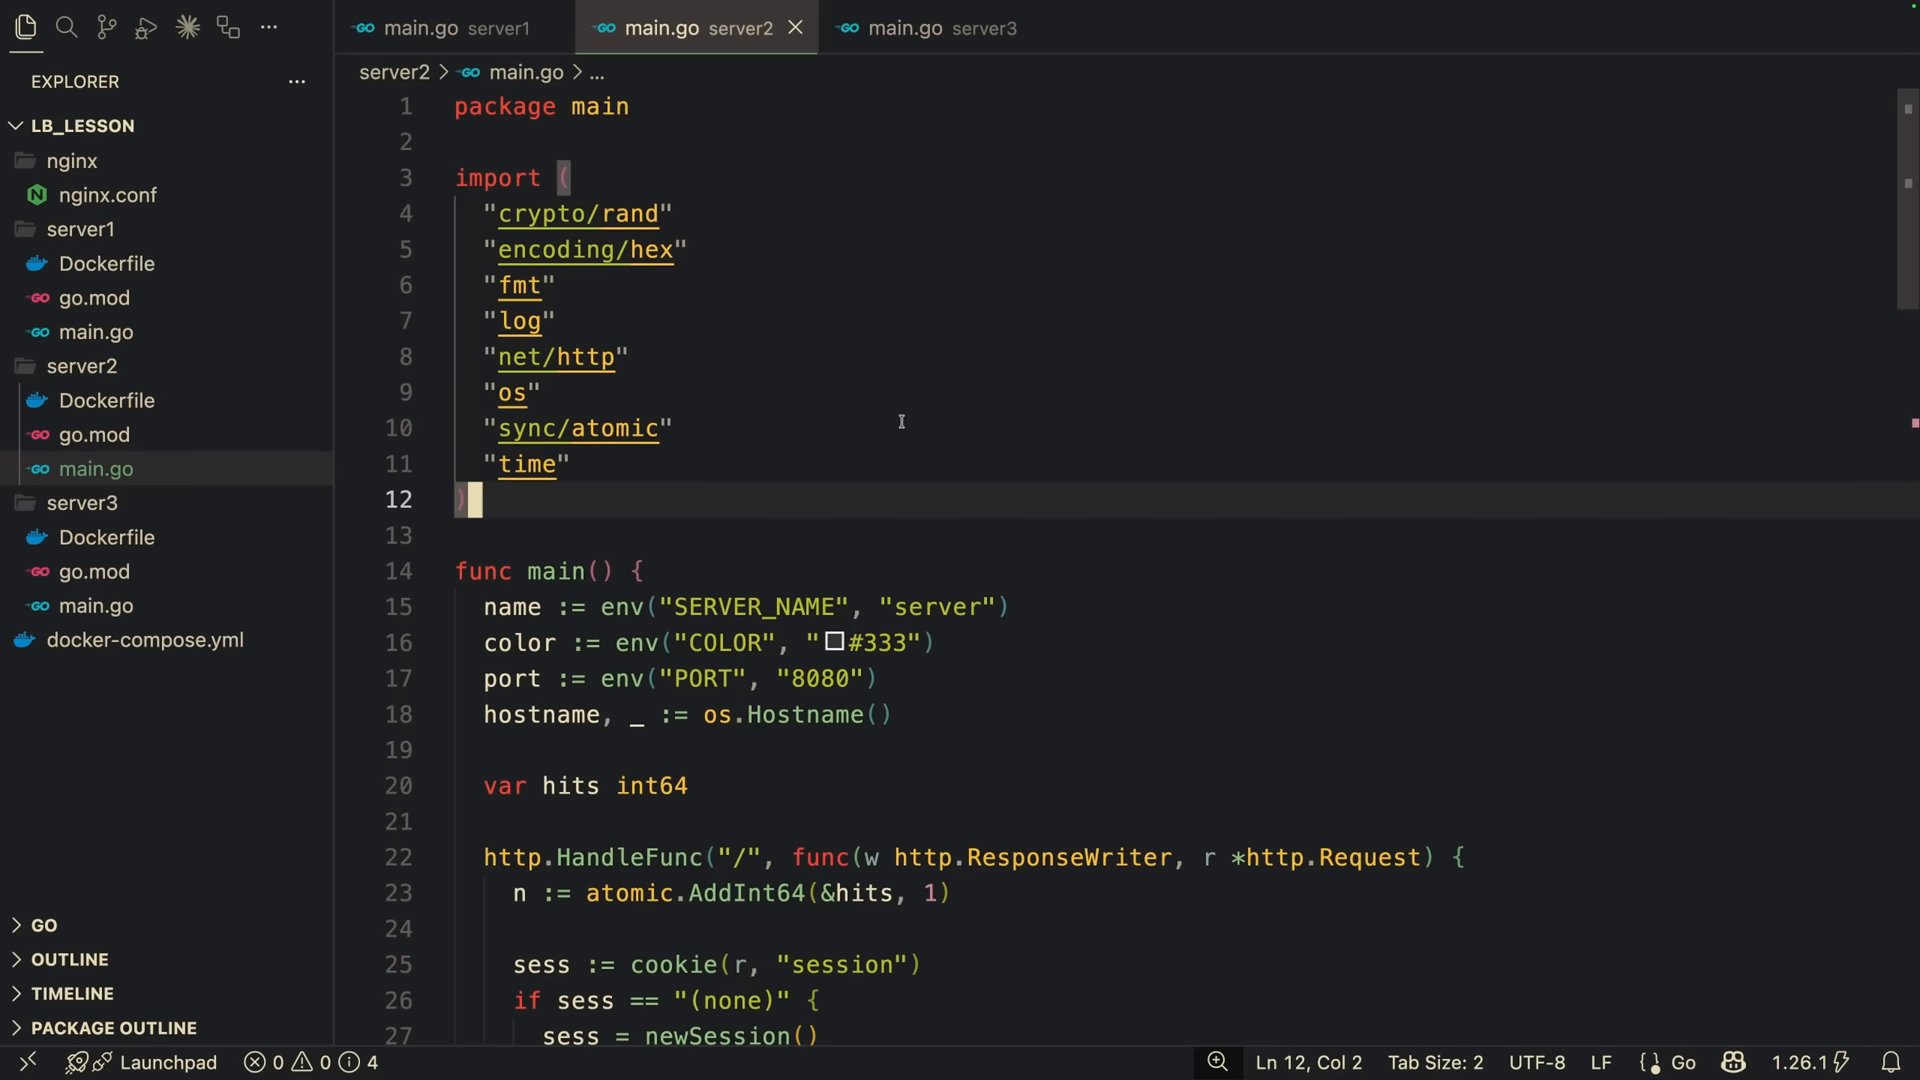Expand the OUTLINE section
Viewport: 1920px width, 1080px height.
[x=69, y=959]
